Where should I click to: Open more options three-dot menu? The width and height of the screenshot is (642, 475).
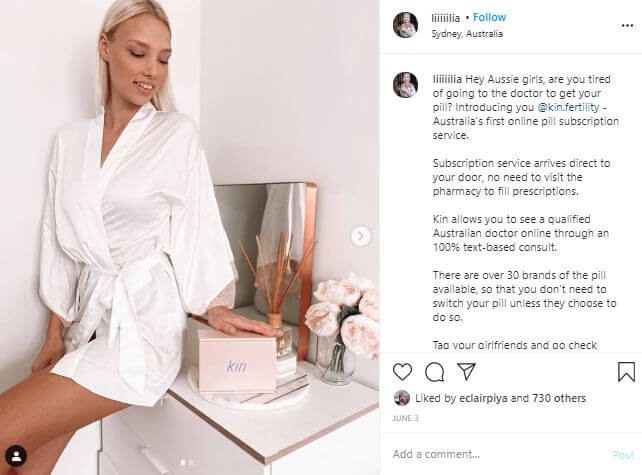point(627,25)
